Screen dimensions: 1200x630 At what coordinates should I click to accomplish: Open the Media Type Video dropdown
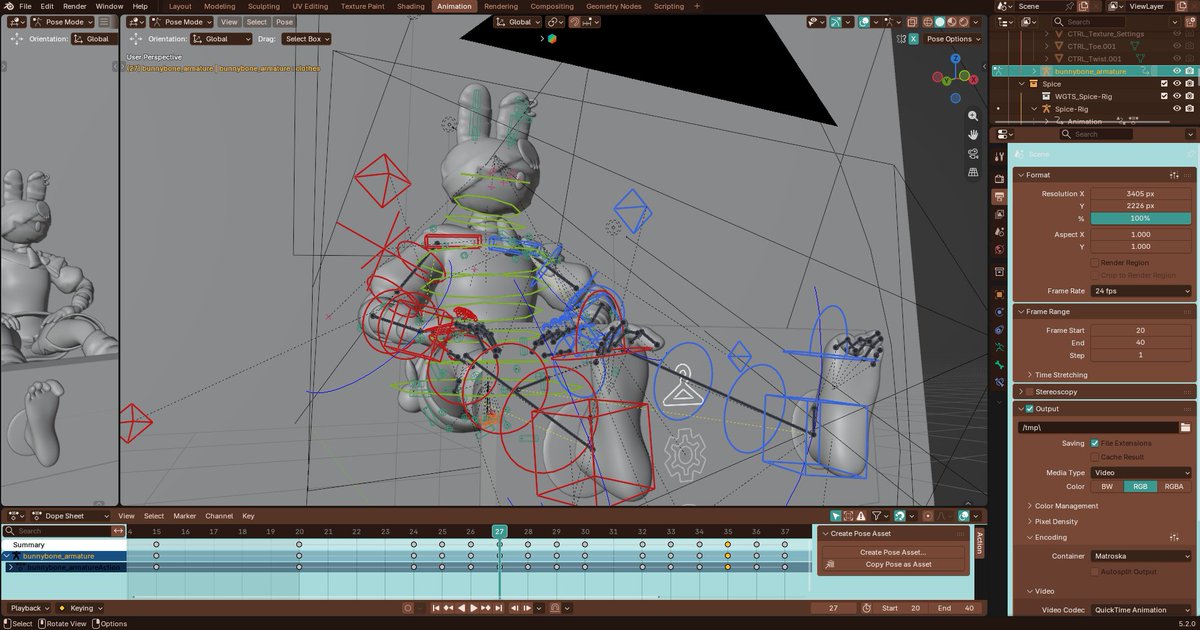(1141, 472)
